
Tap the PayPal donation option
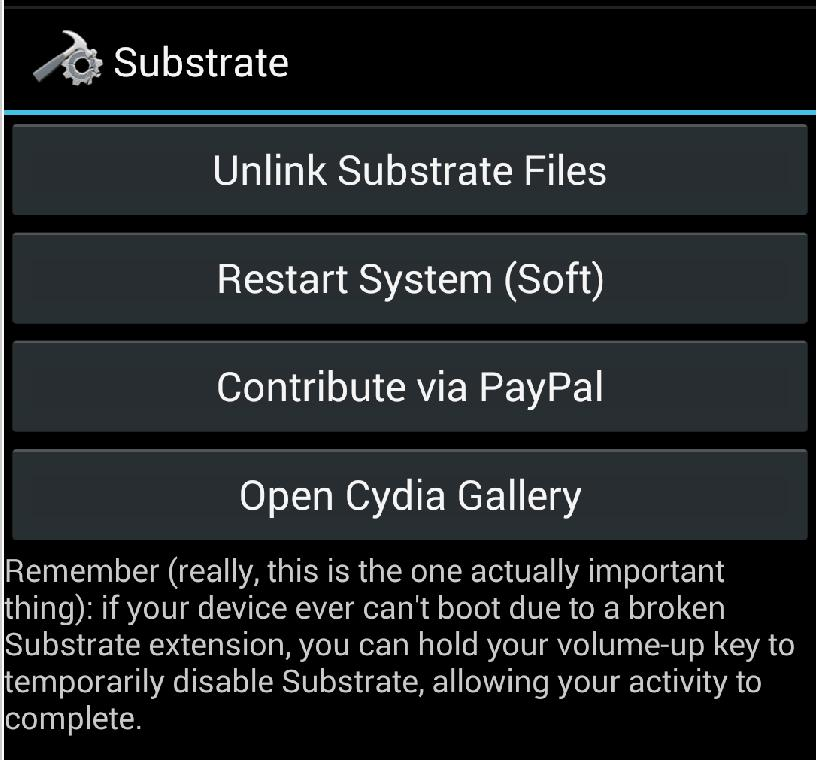(408, 387)
